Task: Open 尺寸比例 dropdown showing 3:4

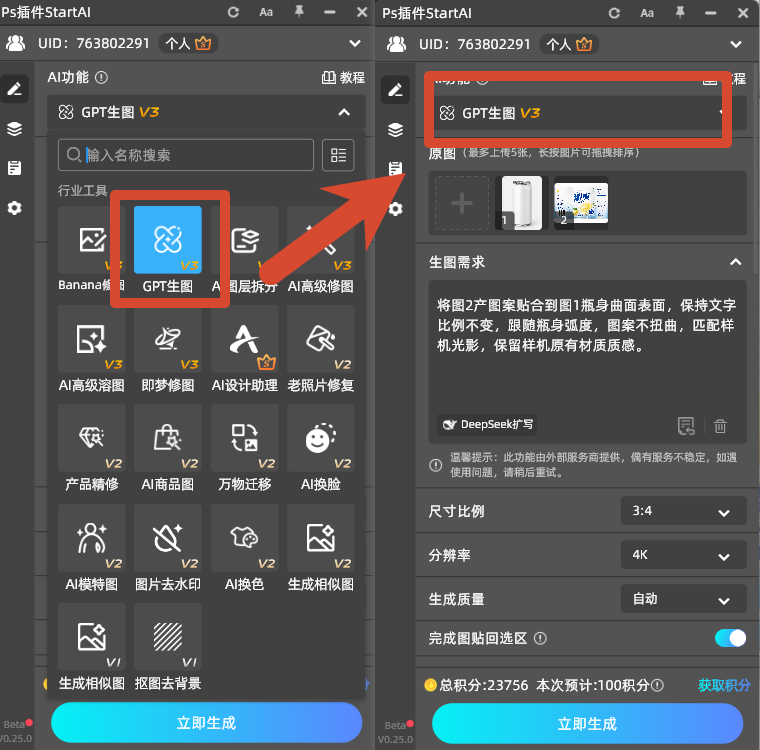Action: [x=683, y=511]
